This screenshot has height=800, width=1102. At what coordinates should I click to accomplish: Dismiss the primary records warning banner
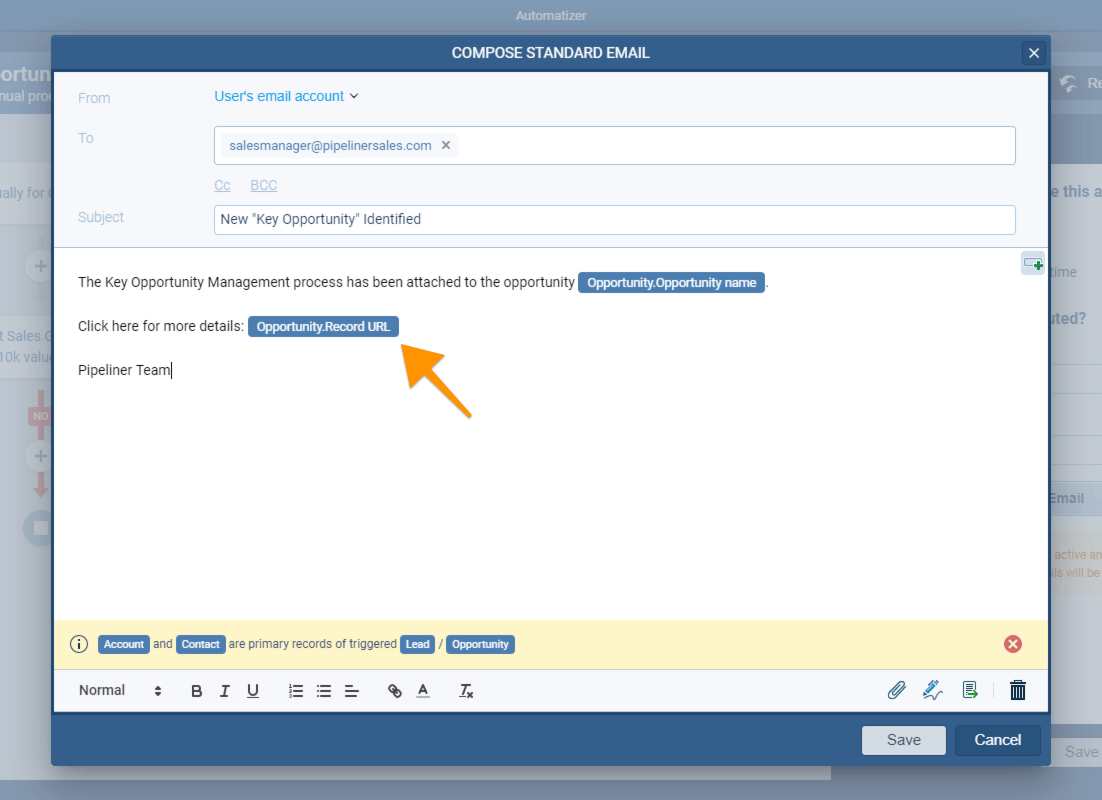click(x=1012, y=644)
